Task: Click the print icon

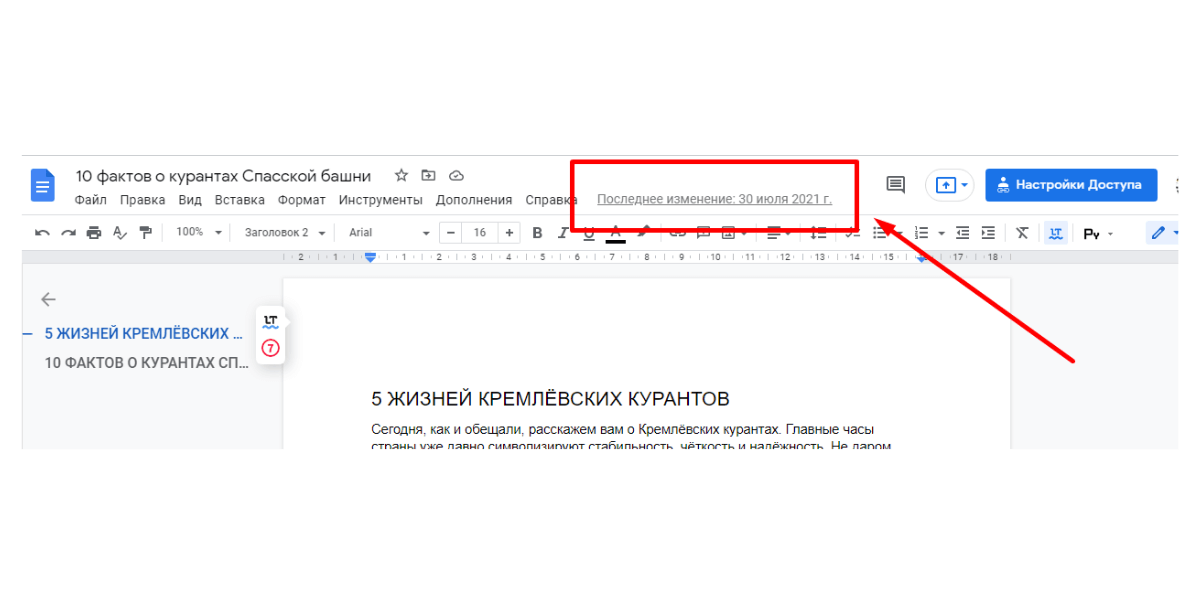Action: coord(94,233)
